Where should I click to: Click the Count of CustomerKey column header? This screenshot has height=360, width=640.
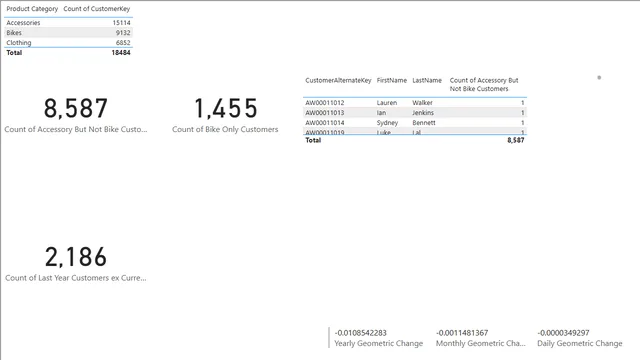[97, 9]
